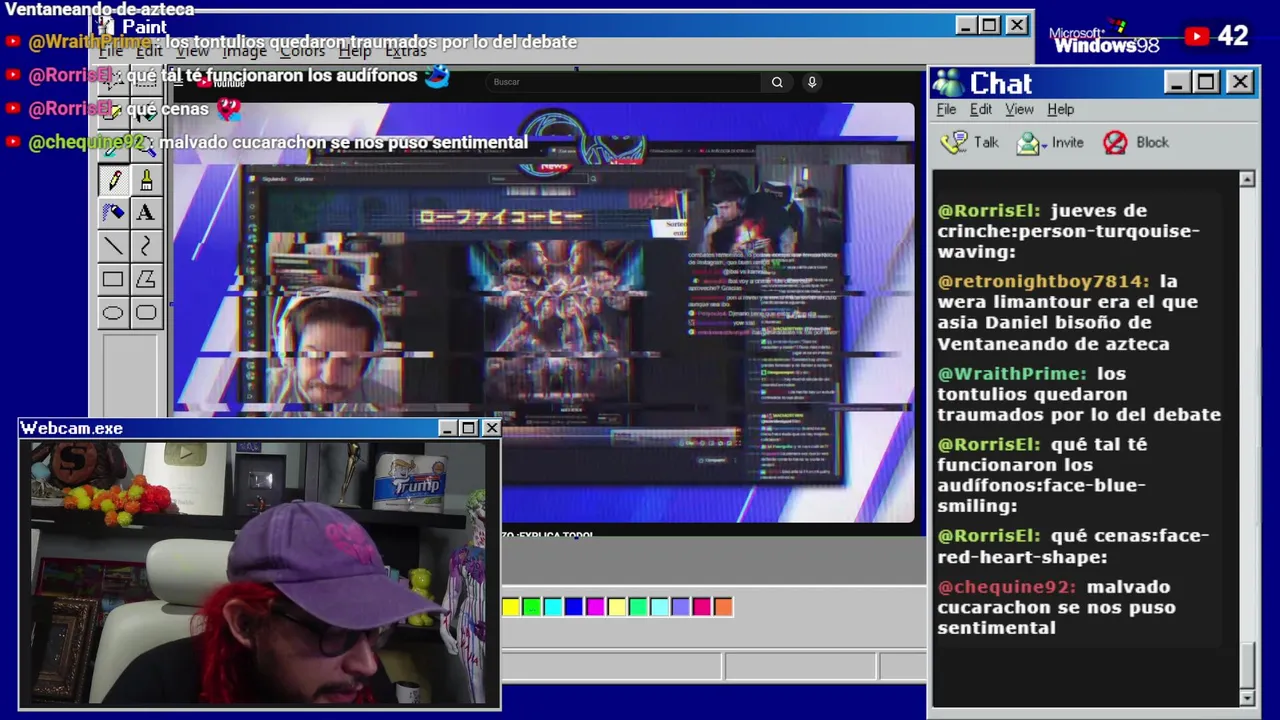Click the YouTube Buscar search field

pos(625,82)
